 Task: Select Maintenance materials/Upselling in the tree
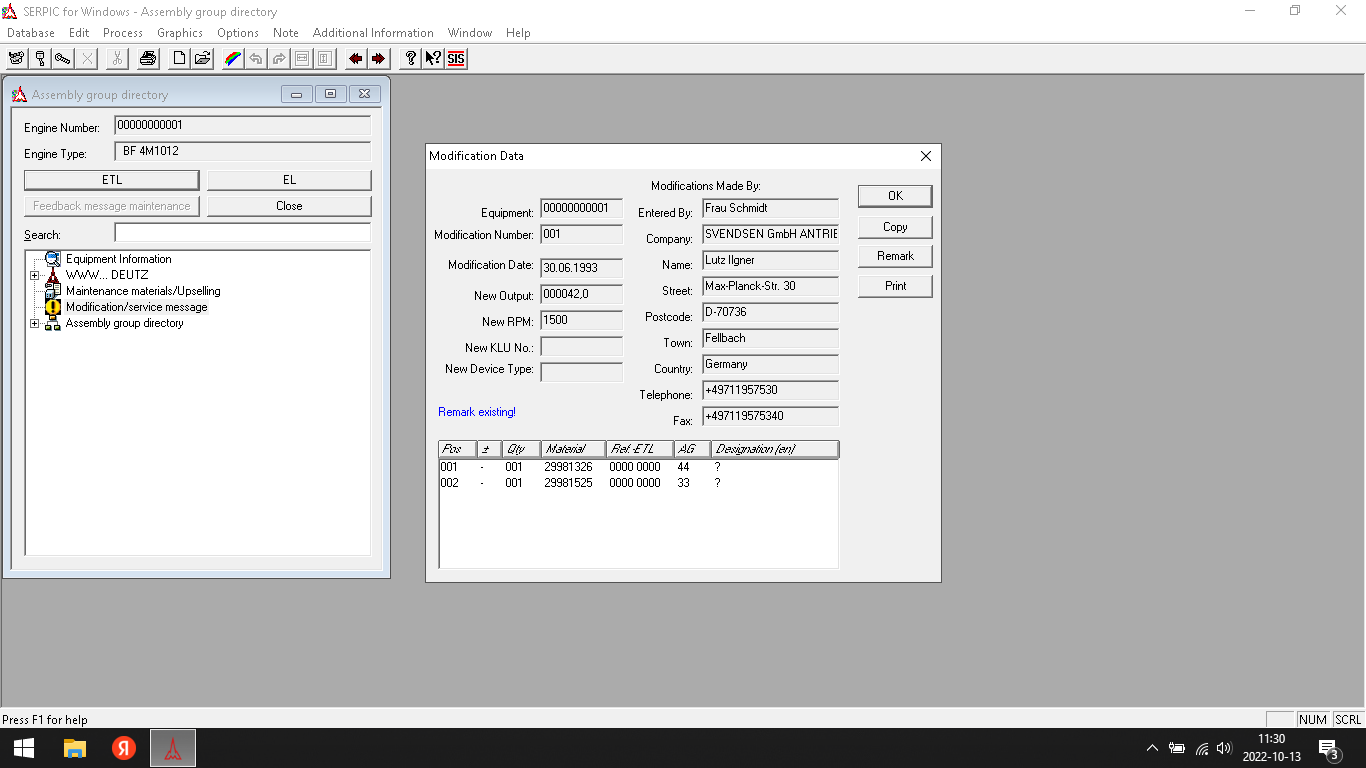[x=142, y=291]
